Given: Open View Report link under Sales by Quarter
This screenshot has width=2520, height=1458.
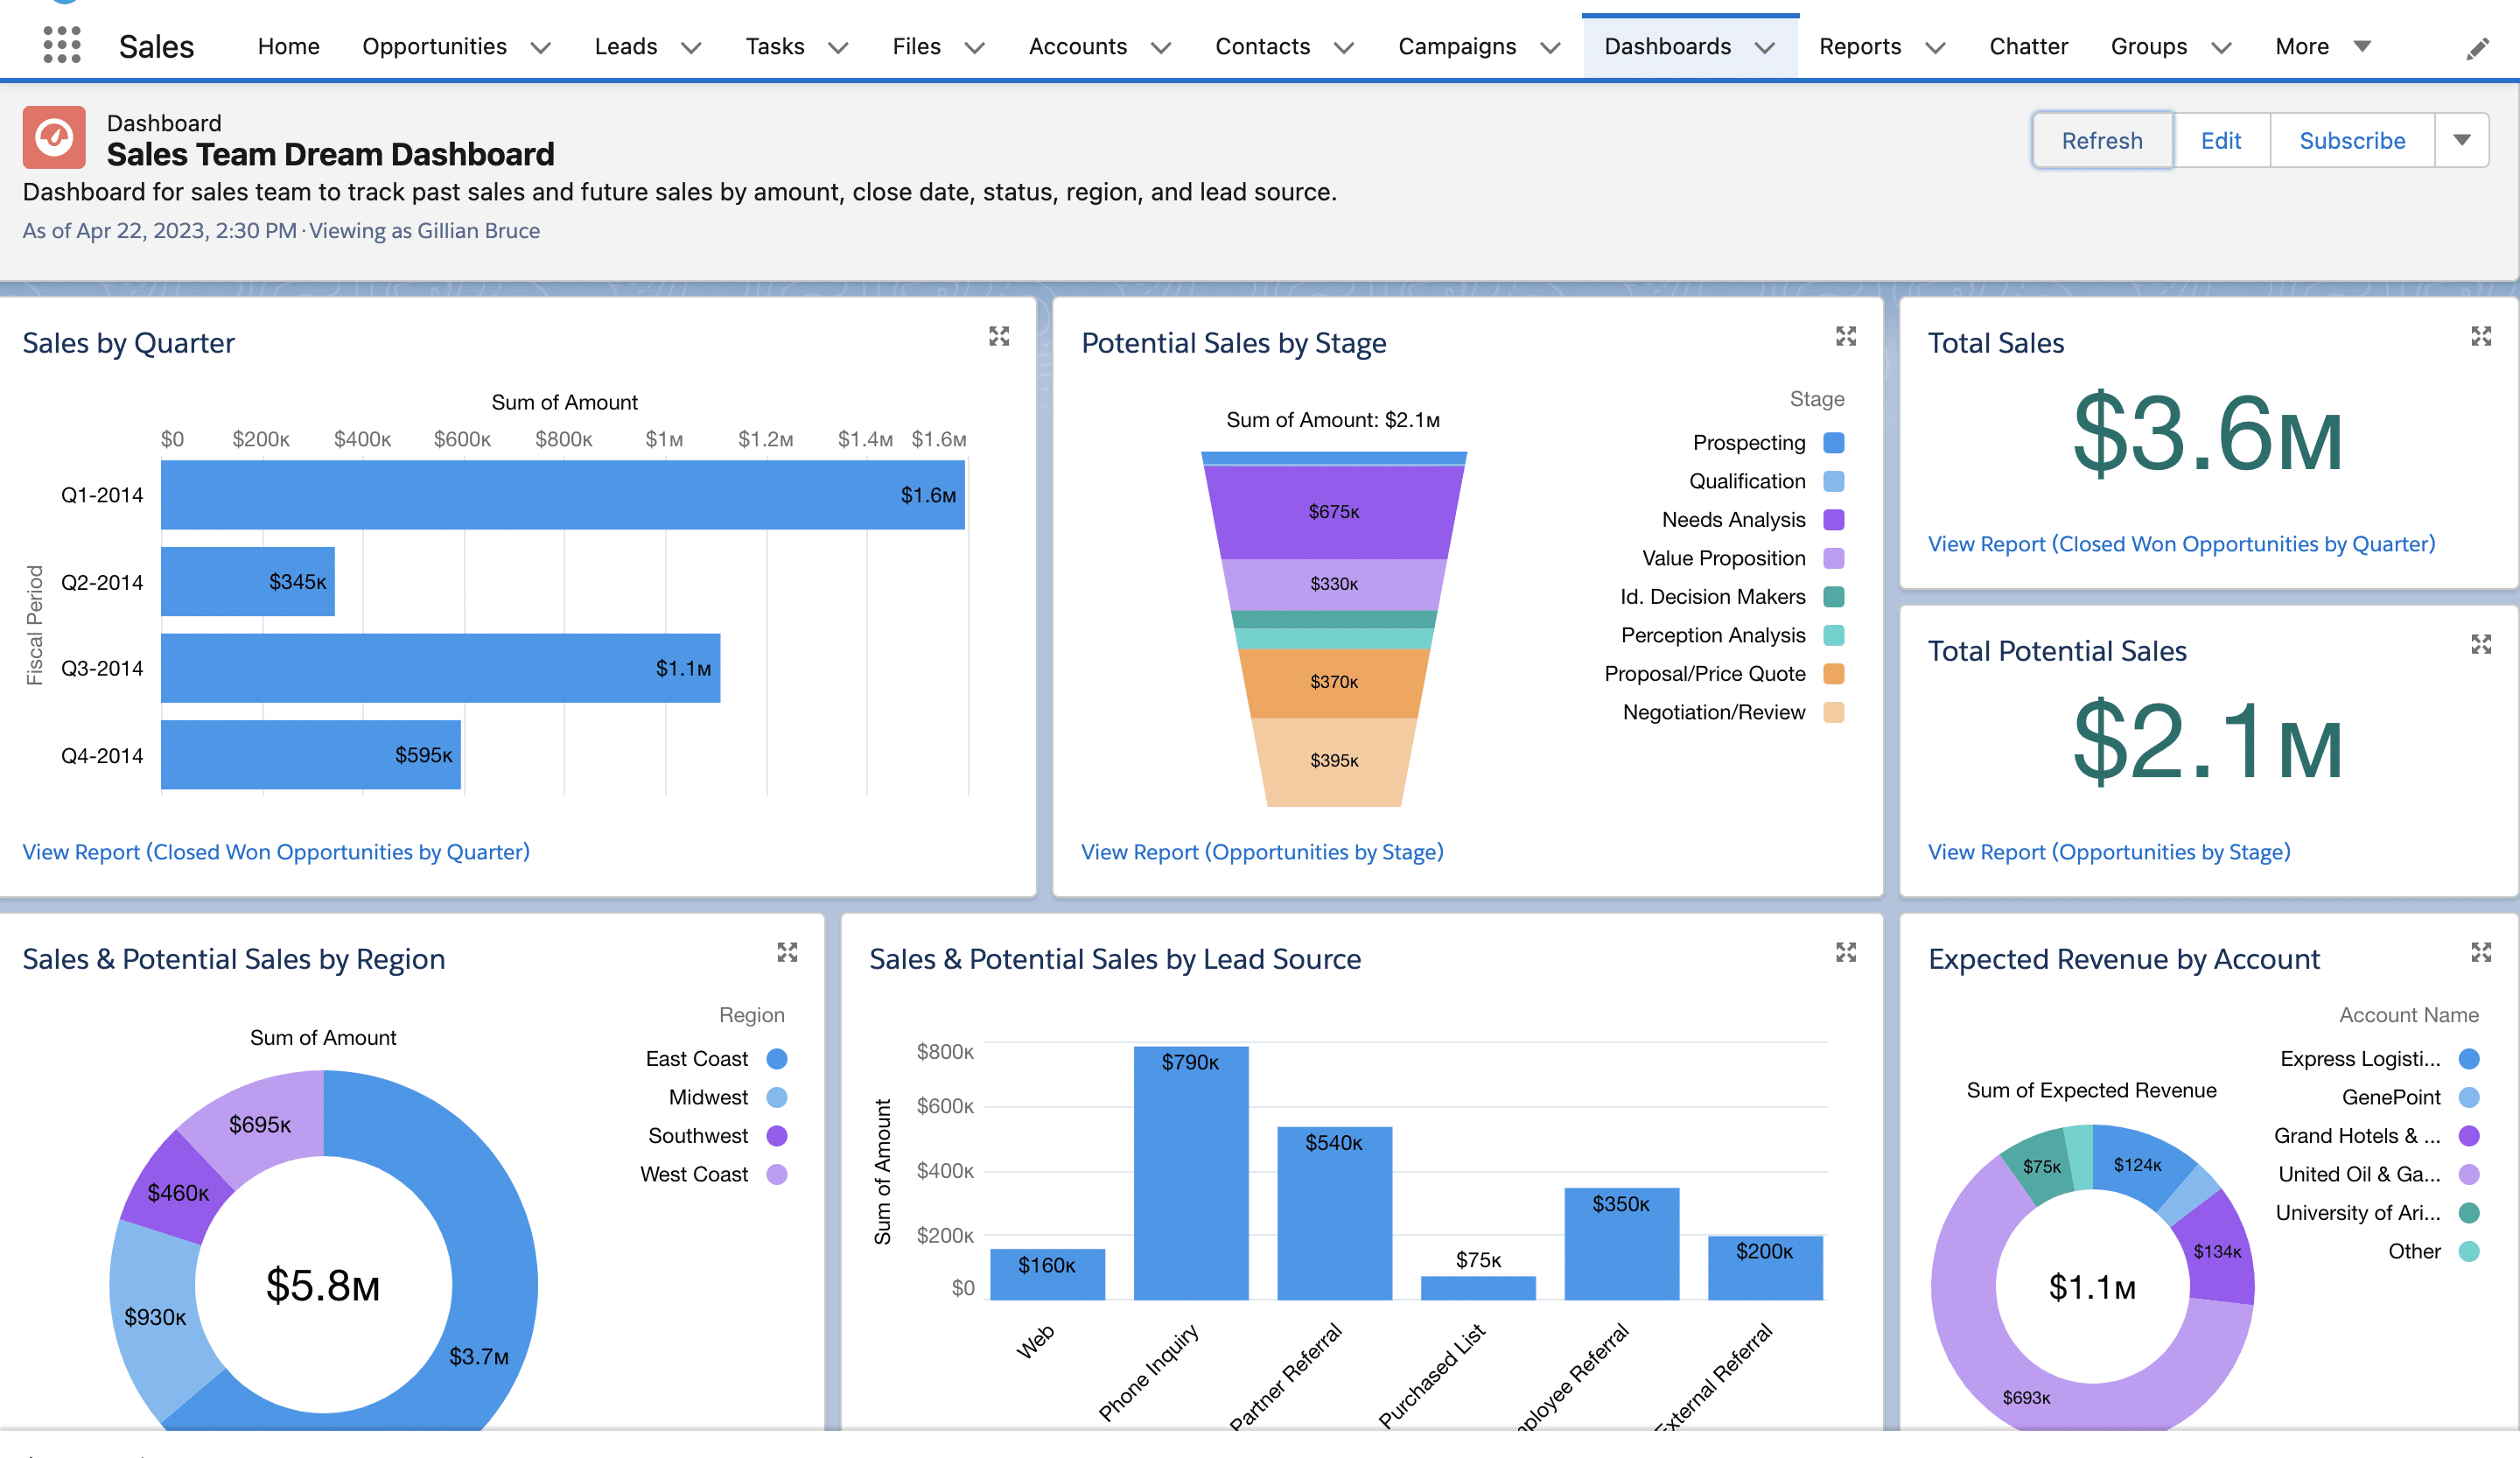Looking at the screenshot, I should (276, 851).
